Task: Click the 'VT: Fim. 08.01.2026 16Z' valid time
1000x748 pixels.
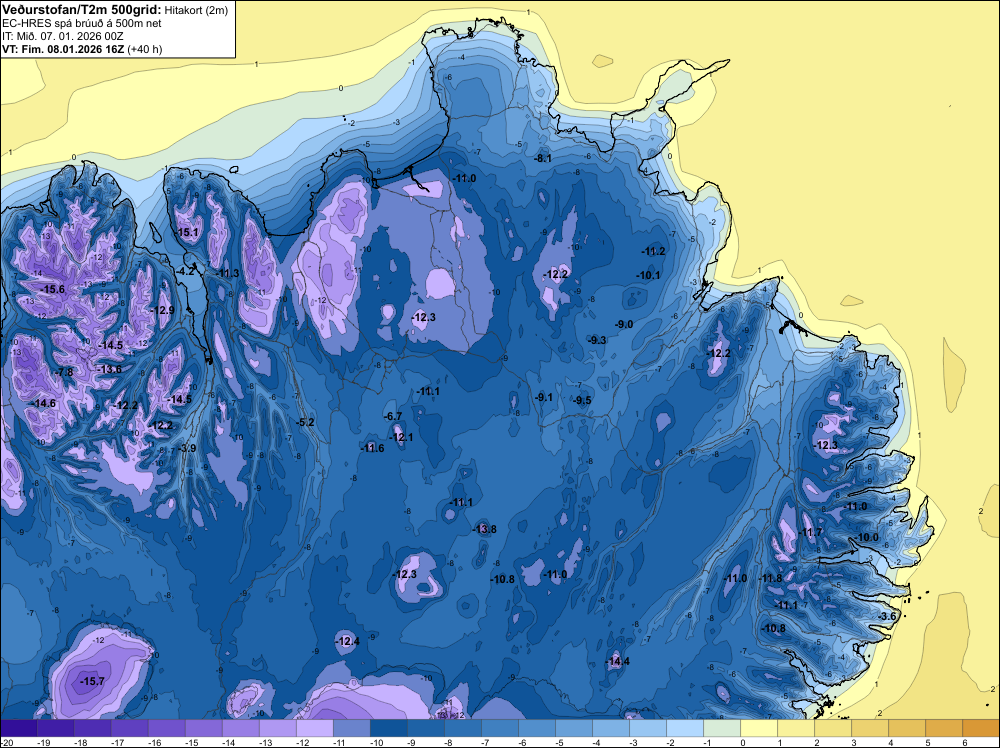Action: [63, 49]
